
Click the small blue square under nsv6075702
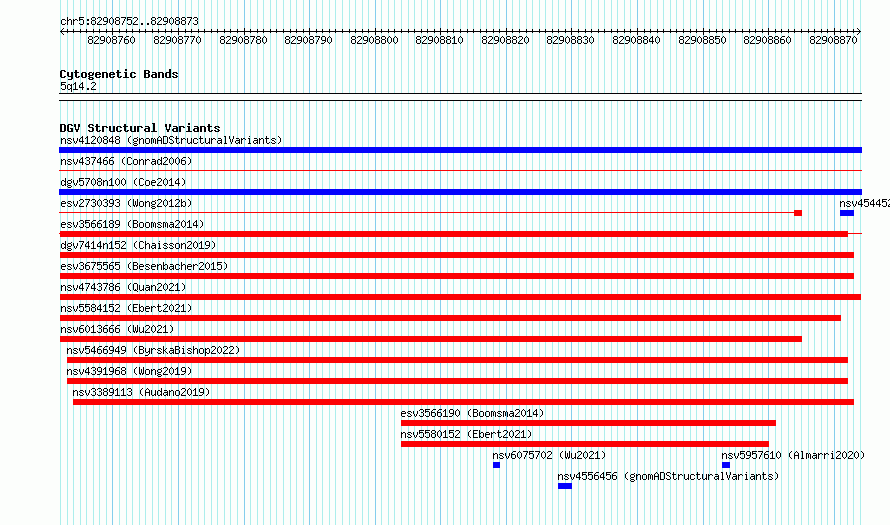pos(497,465)
